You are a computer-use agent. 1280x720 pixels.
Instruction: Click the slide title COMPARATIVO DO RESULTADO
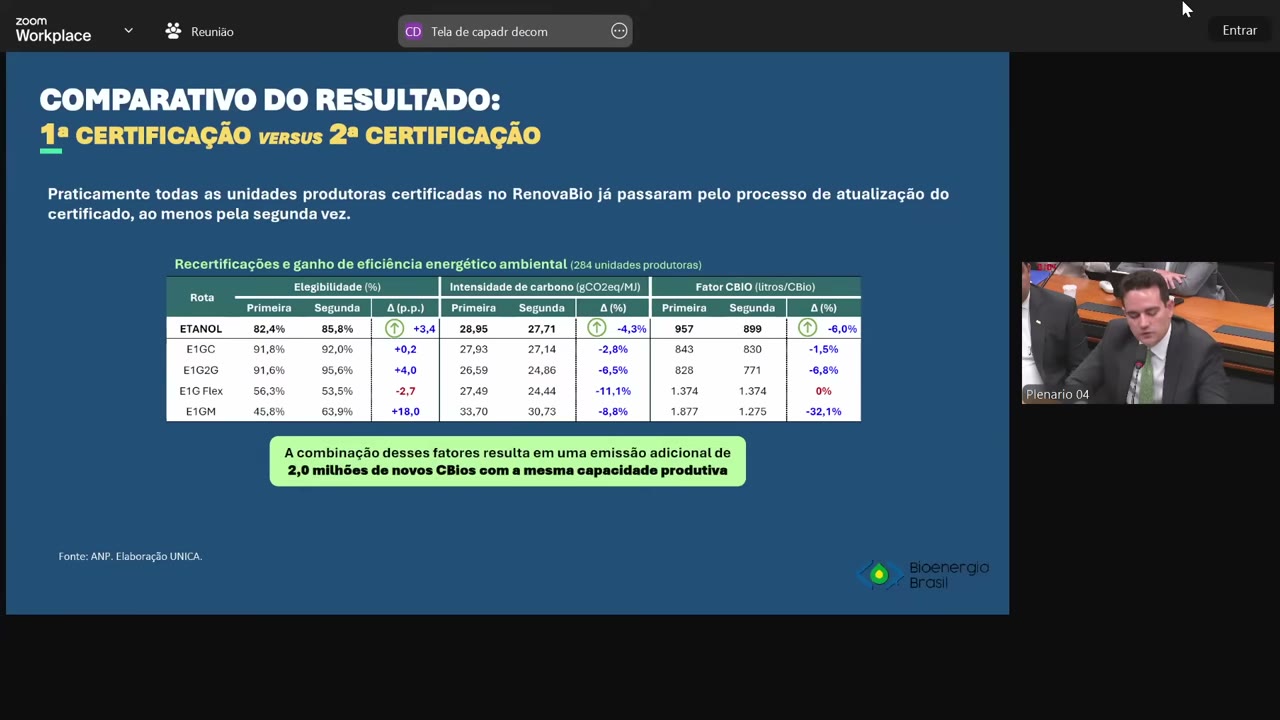(x=270, y=100)
